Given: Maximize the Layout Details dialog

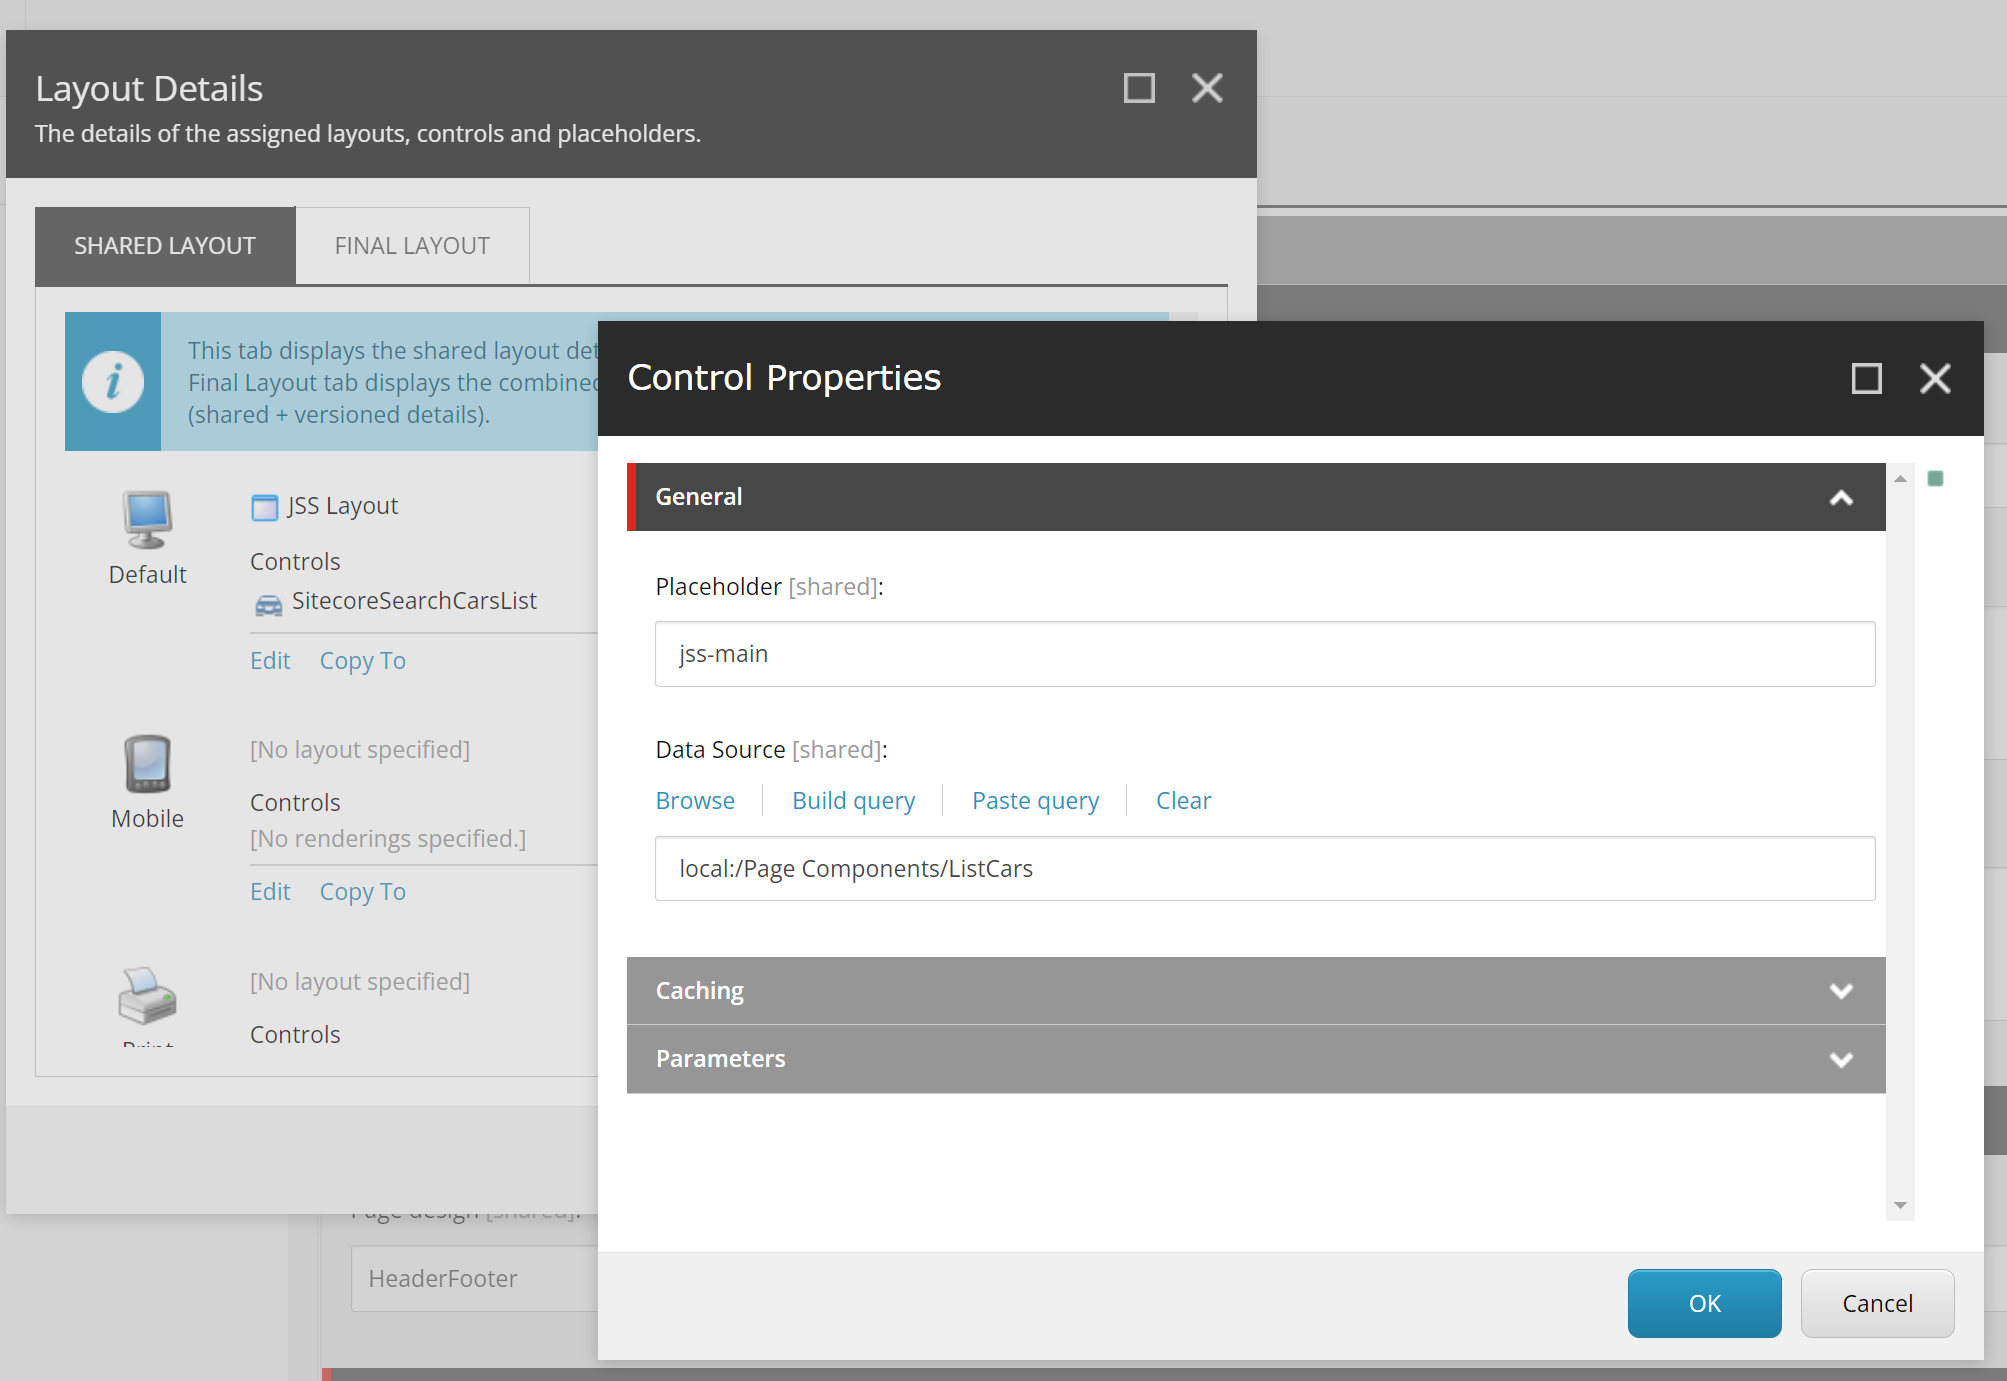Looking at the screenshot, I should point(1139,88).
